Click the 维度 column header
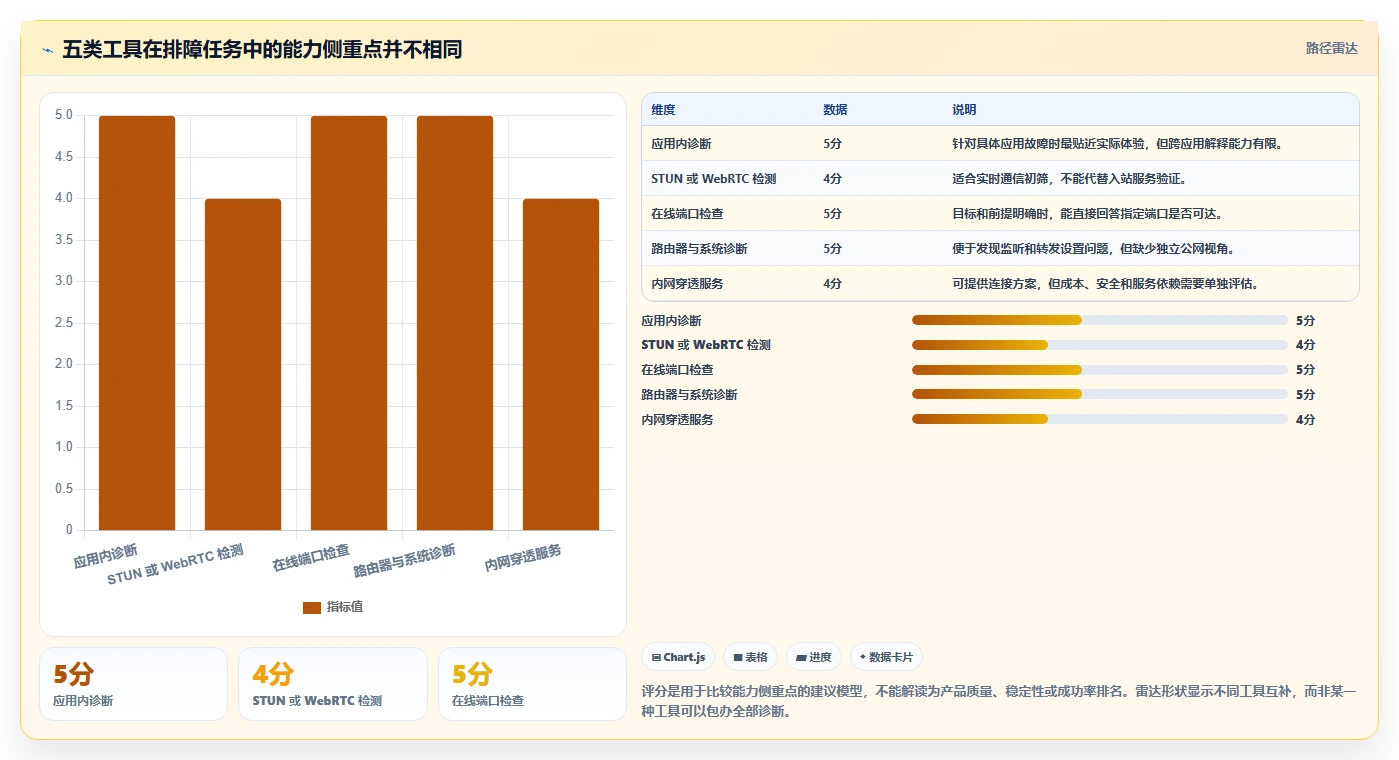Viewport: 1399px width, 760px height. click(663, 110)
